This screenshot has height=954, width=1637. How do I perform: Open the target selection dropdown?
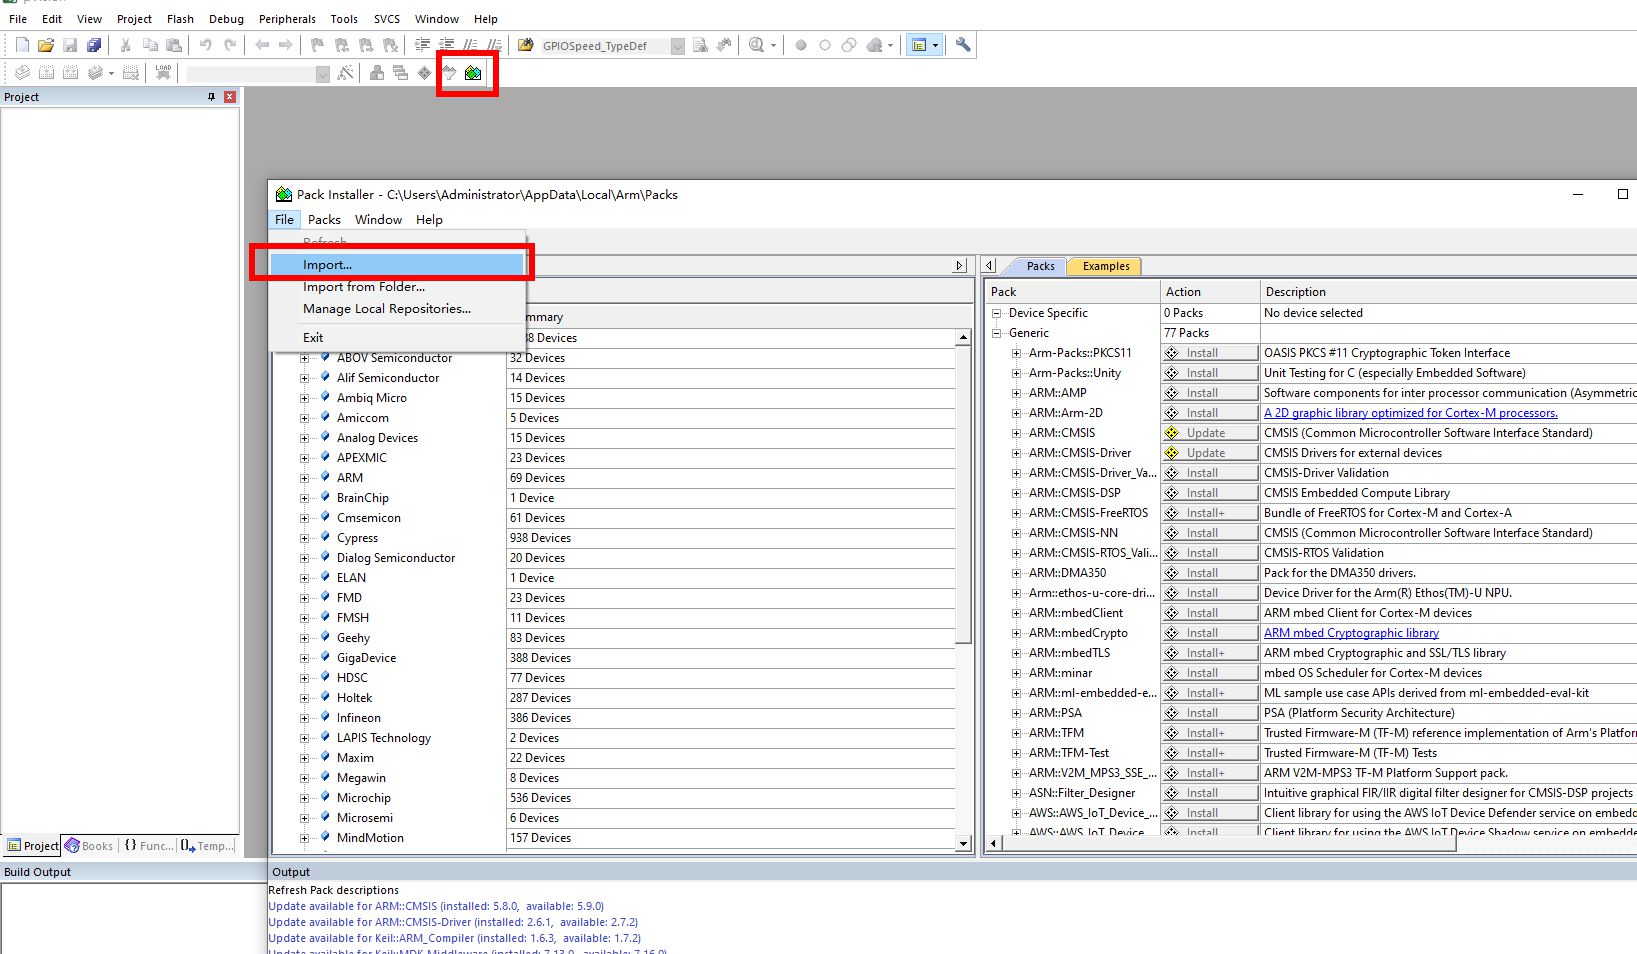point(322,74)
